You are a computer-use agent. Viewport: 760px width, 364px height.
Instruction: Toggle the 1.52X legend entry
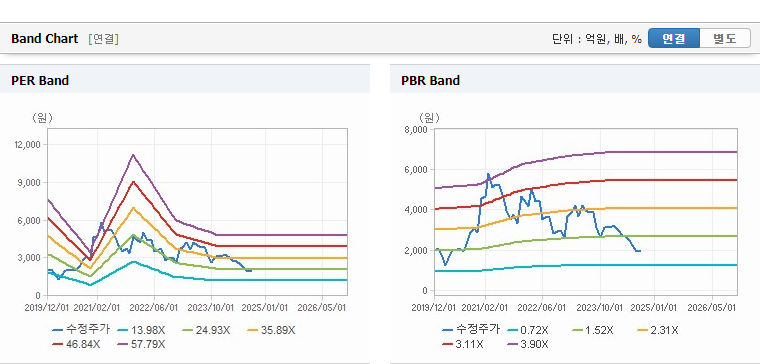[592, 330]
